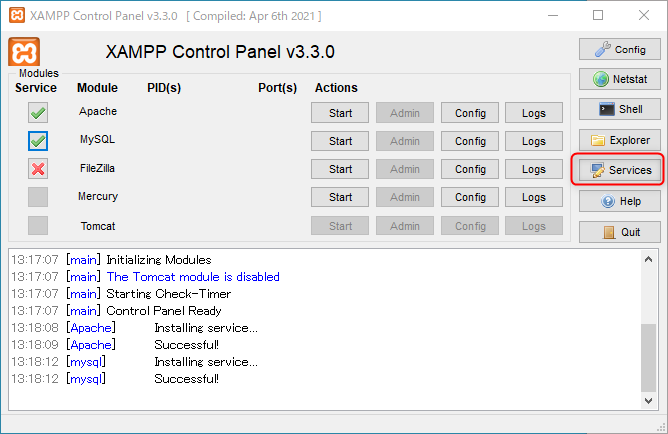Start the Apache module
Screen dimensions: 668x434
[x=340, y=113]
